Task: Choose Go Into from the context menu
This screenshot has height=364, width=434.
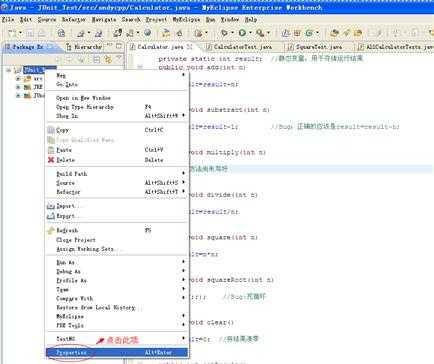Action: click(117, 84)
